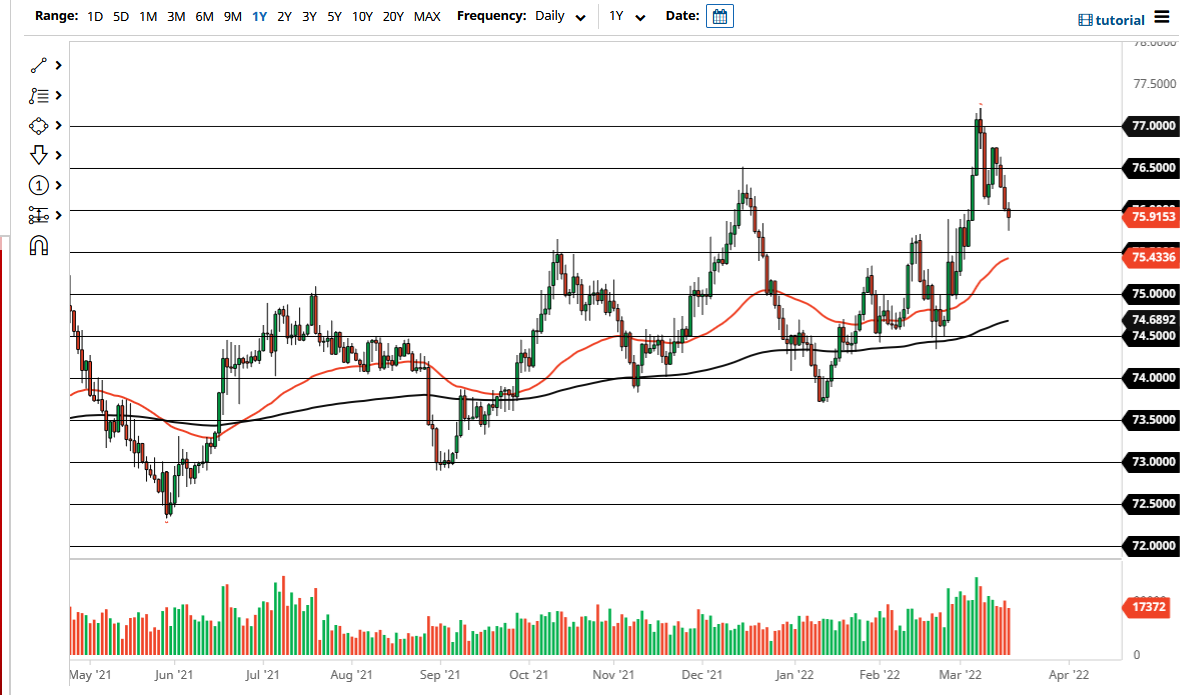The height and width of the screenshot is (695, 1193).
Task: Switch to the 3M range
Action: pos(176,16)
